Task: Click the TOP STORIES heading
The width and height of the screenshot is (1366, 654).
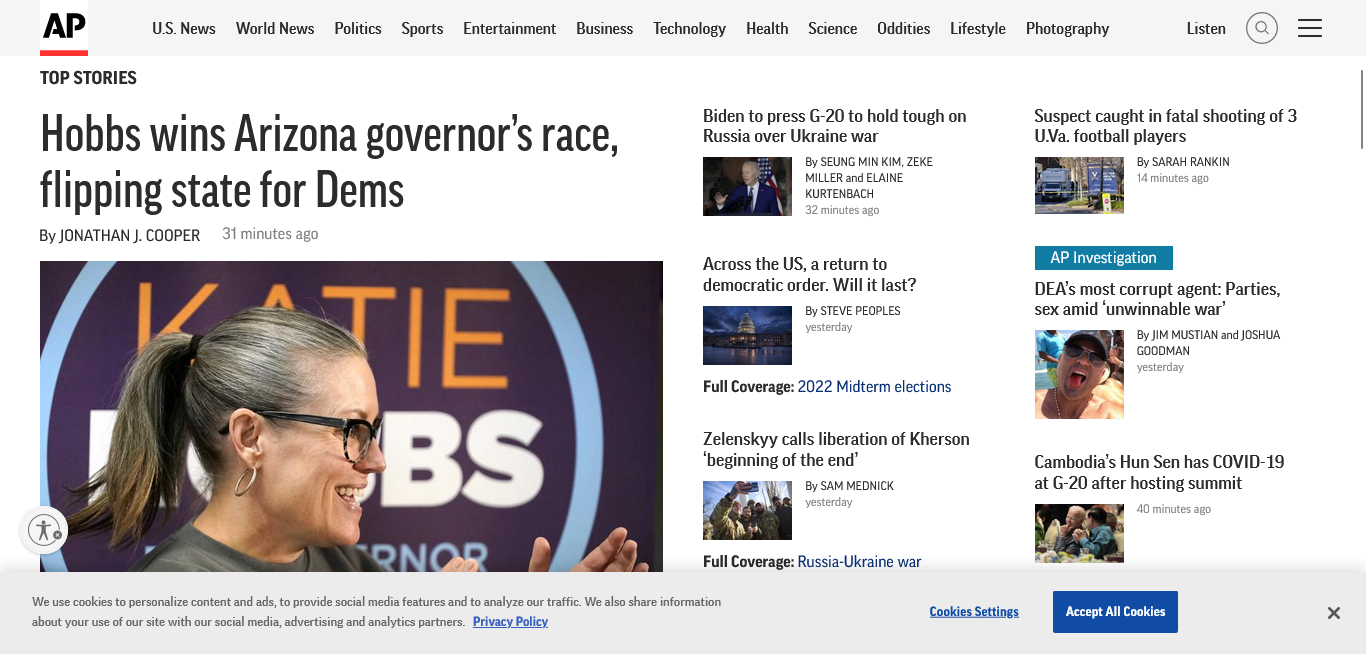Action: pyautogui.click(x=88, y=78)
